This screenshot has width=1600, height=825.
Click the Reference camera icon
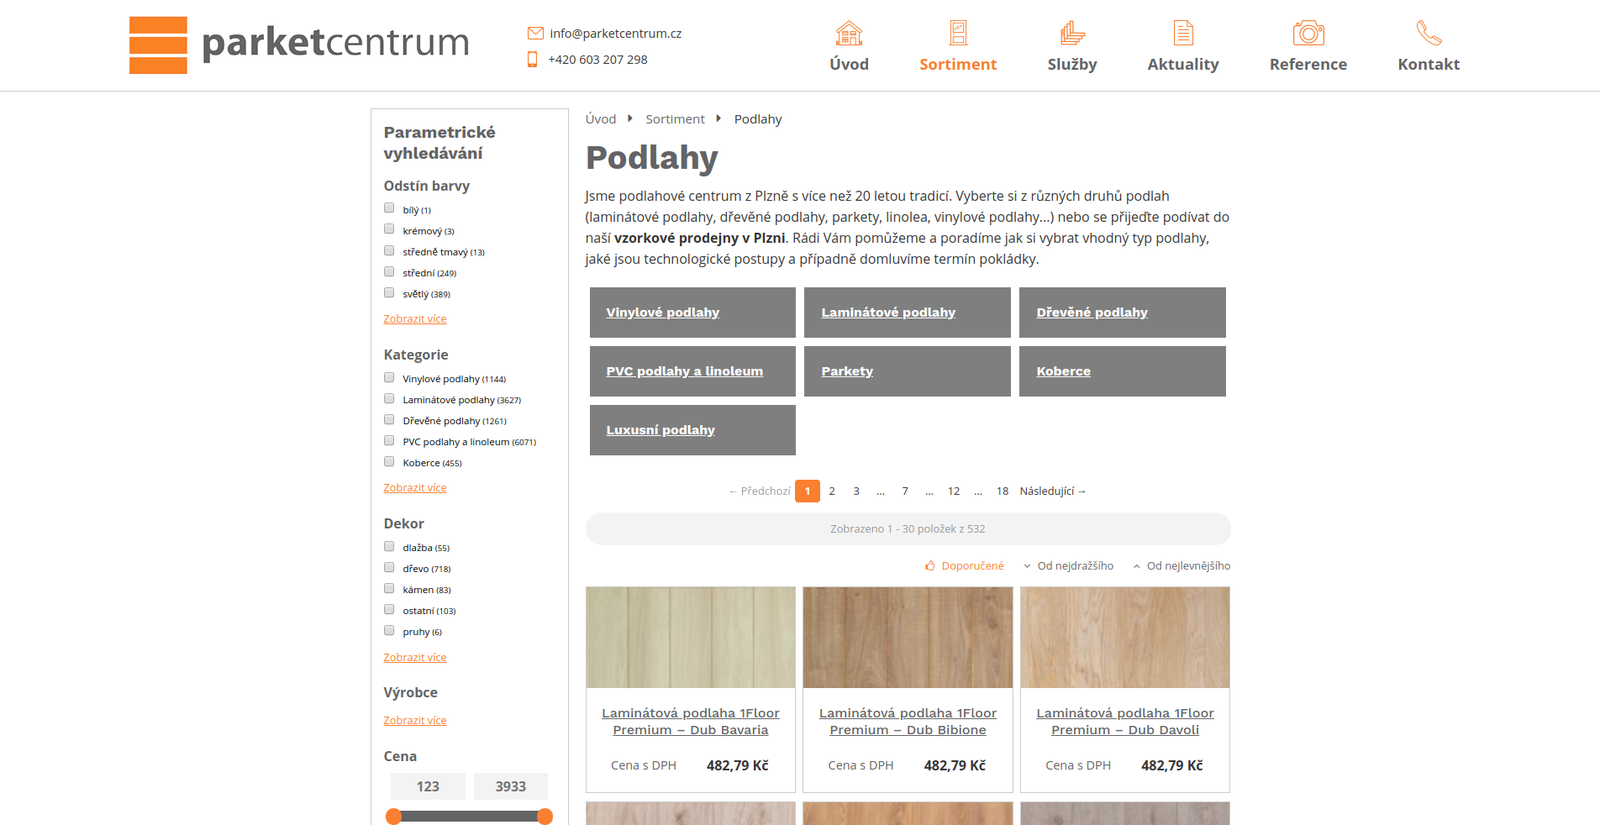click(x=1308, y=34)
